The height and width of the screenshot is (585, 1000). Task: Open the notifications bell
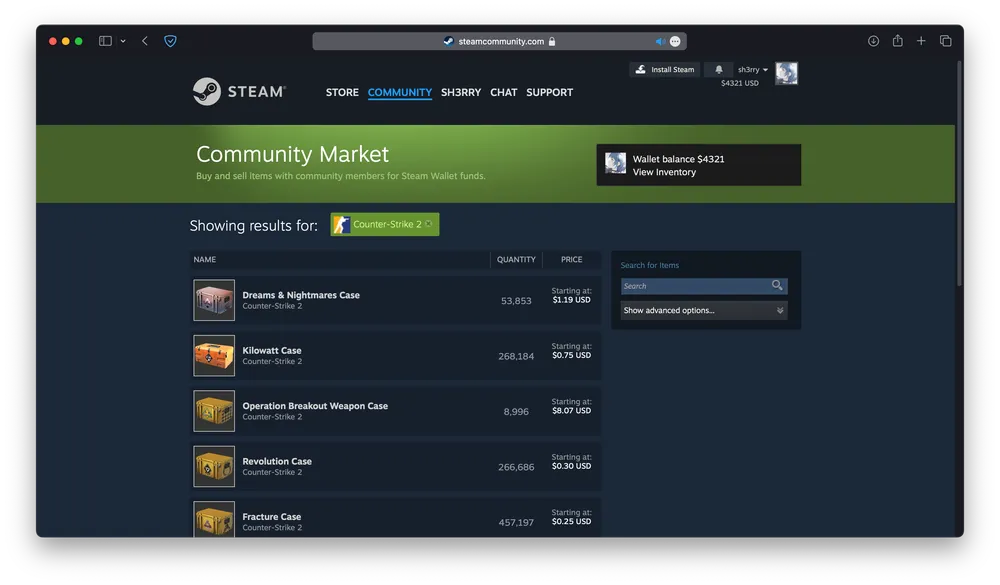pos(719,70)
